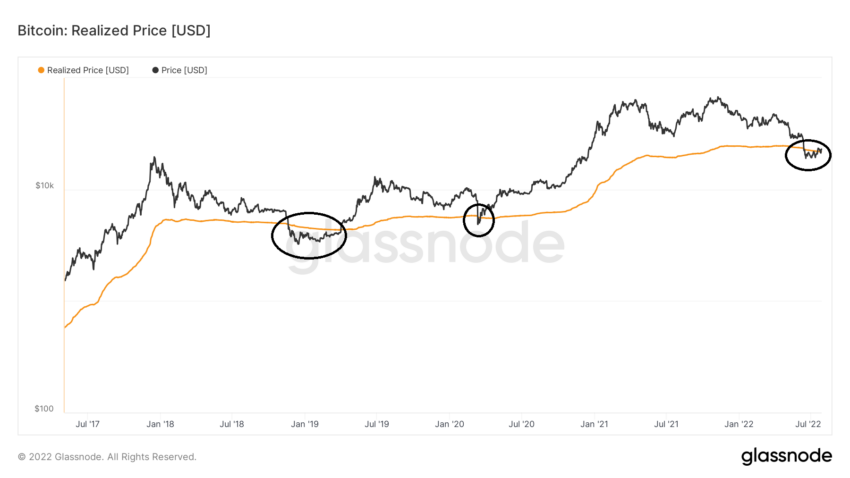Click the Jul '19 axis label
This screenshot has height=478, width=850.
pyautogui.click(x=377, y=424)
